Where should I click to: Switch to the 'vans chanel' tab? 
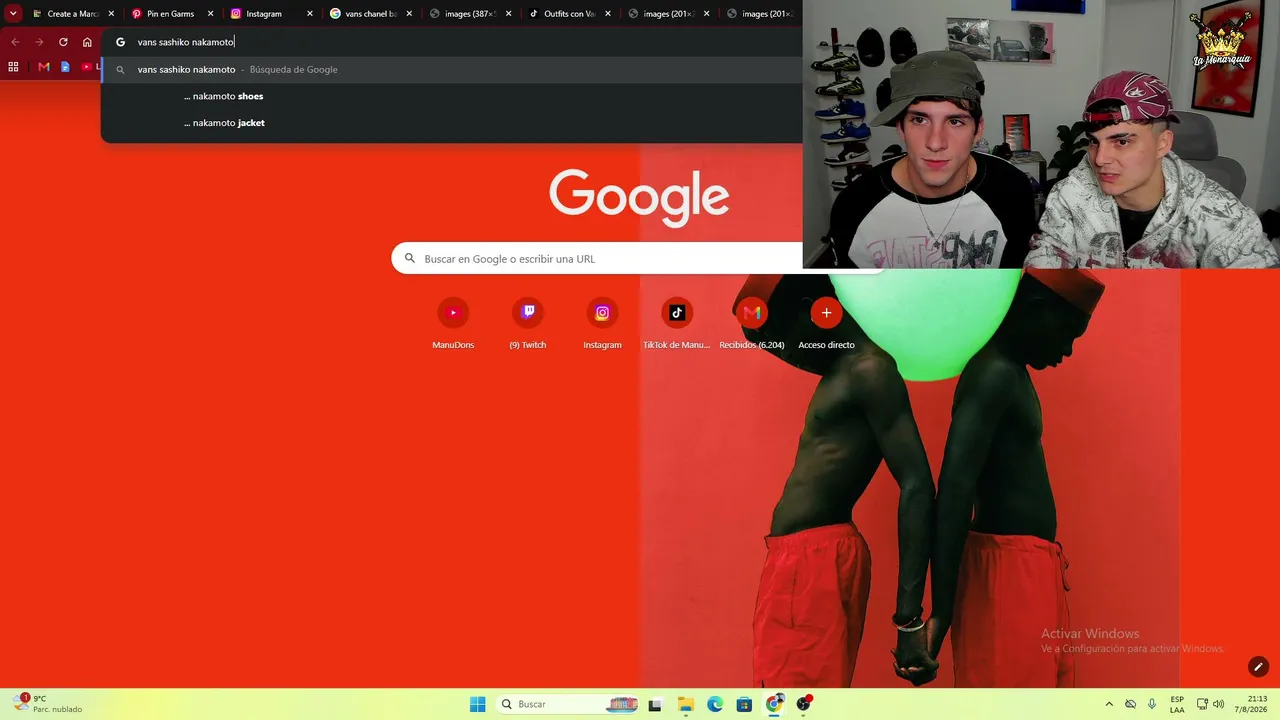(370, 14)
